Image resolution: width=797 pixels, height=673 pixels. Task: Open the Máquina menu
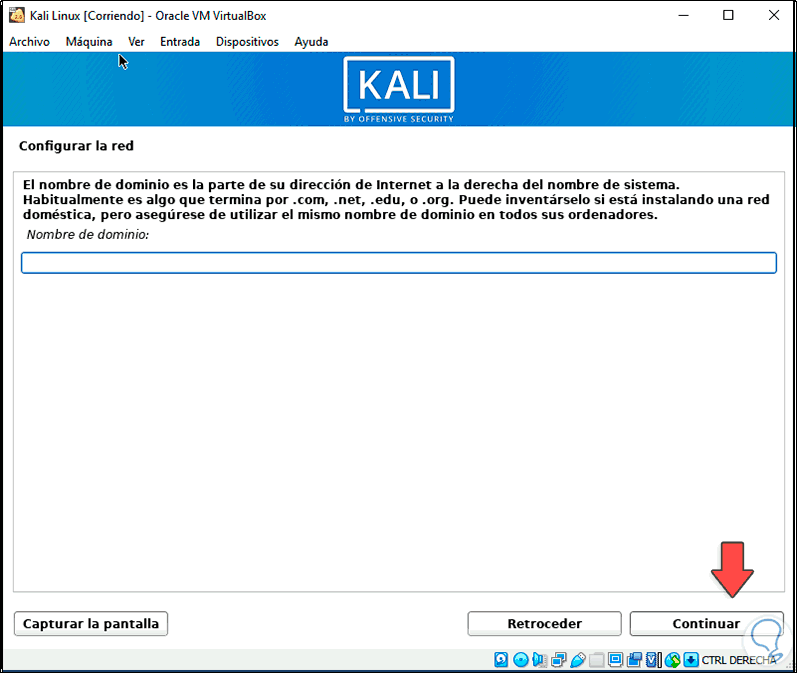[x=89, y=42]
